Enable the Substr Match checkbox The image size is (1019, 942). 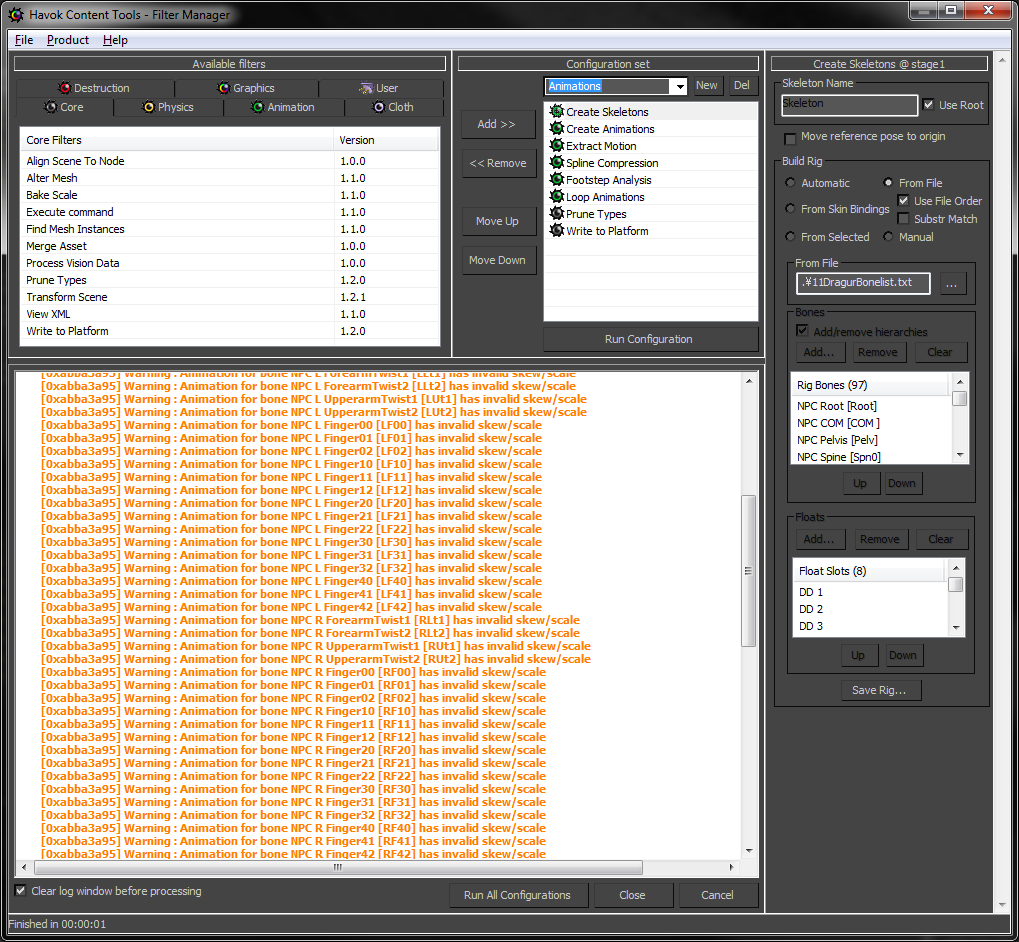coord(903,218)
